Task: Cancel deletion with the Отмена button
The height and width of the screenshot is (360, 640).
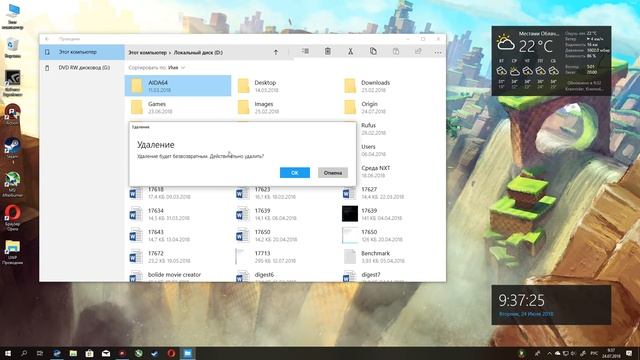Action: 333,173
